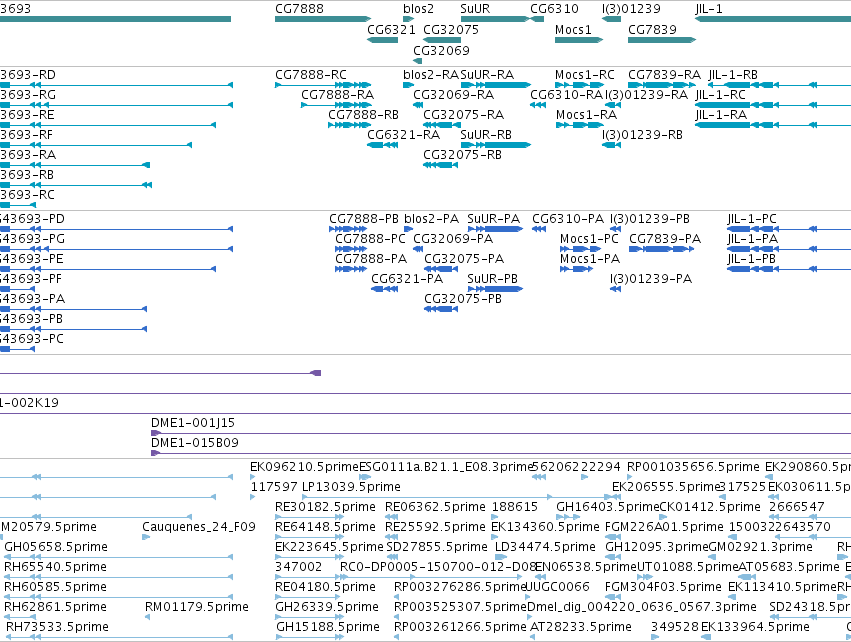
Task: Click the CG6310-PA protein label
Action: [x=568, y=219]
